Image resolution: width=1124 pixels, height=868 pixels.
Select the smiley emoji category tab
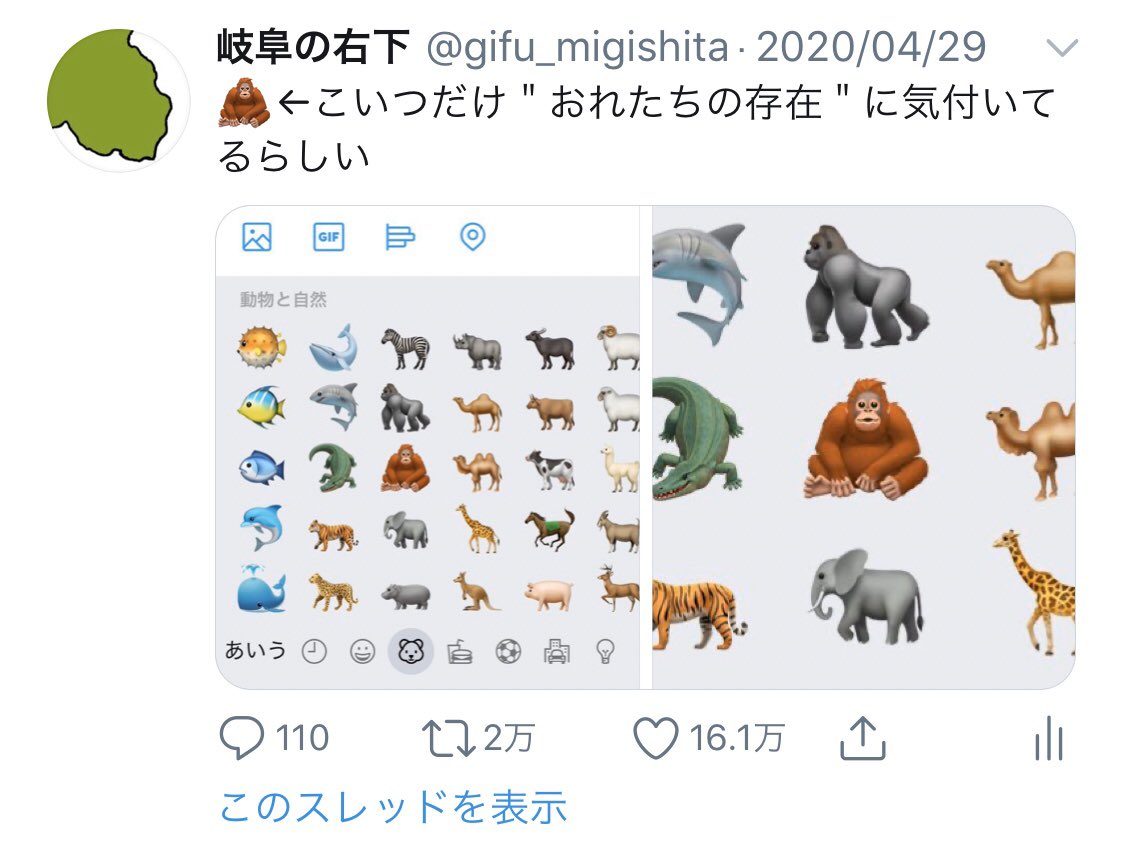point(362,652)
